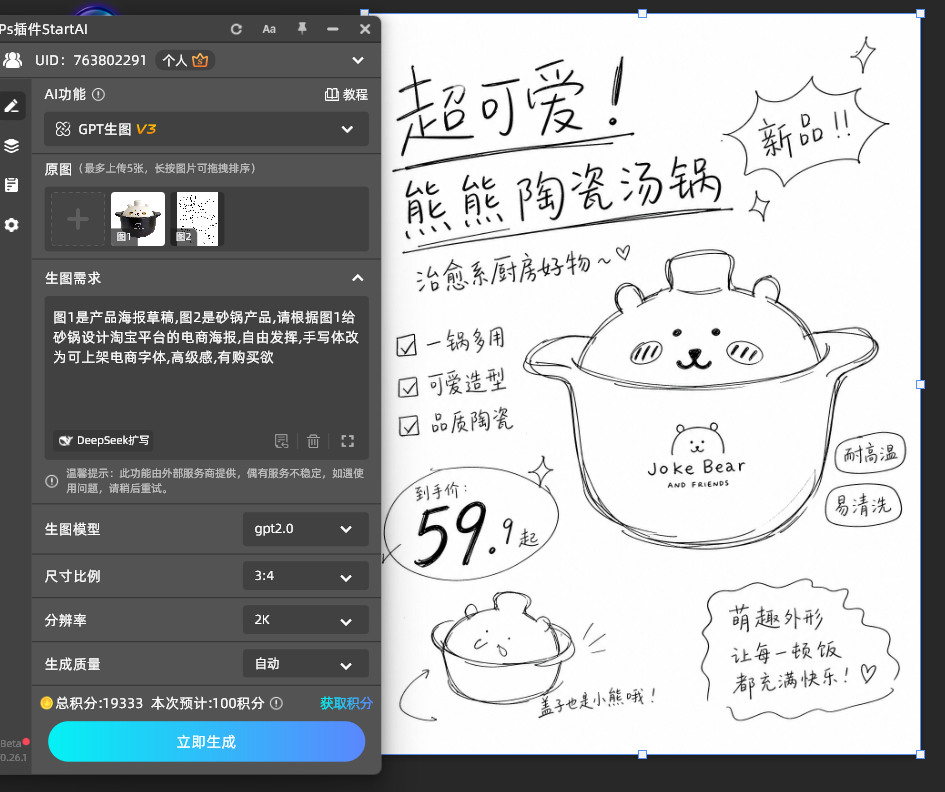Click the gold coin points icon

(46, 703)
